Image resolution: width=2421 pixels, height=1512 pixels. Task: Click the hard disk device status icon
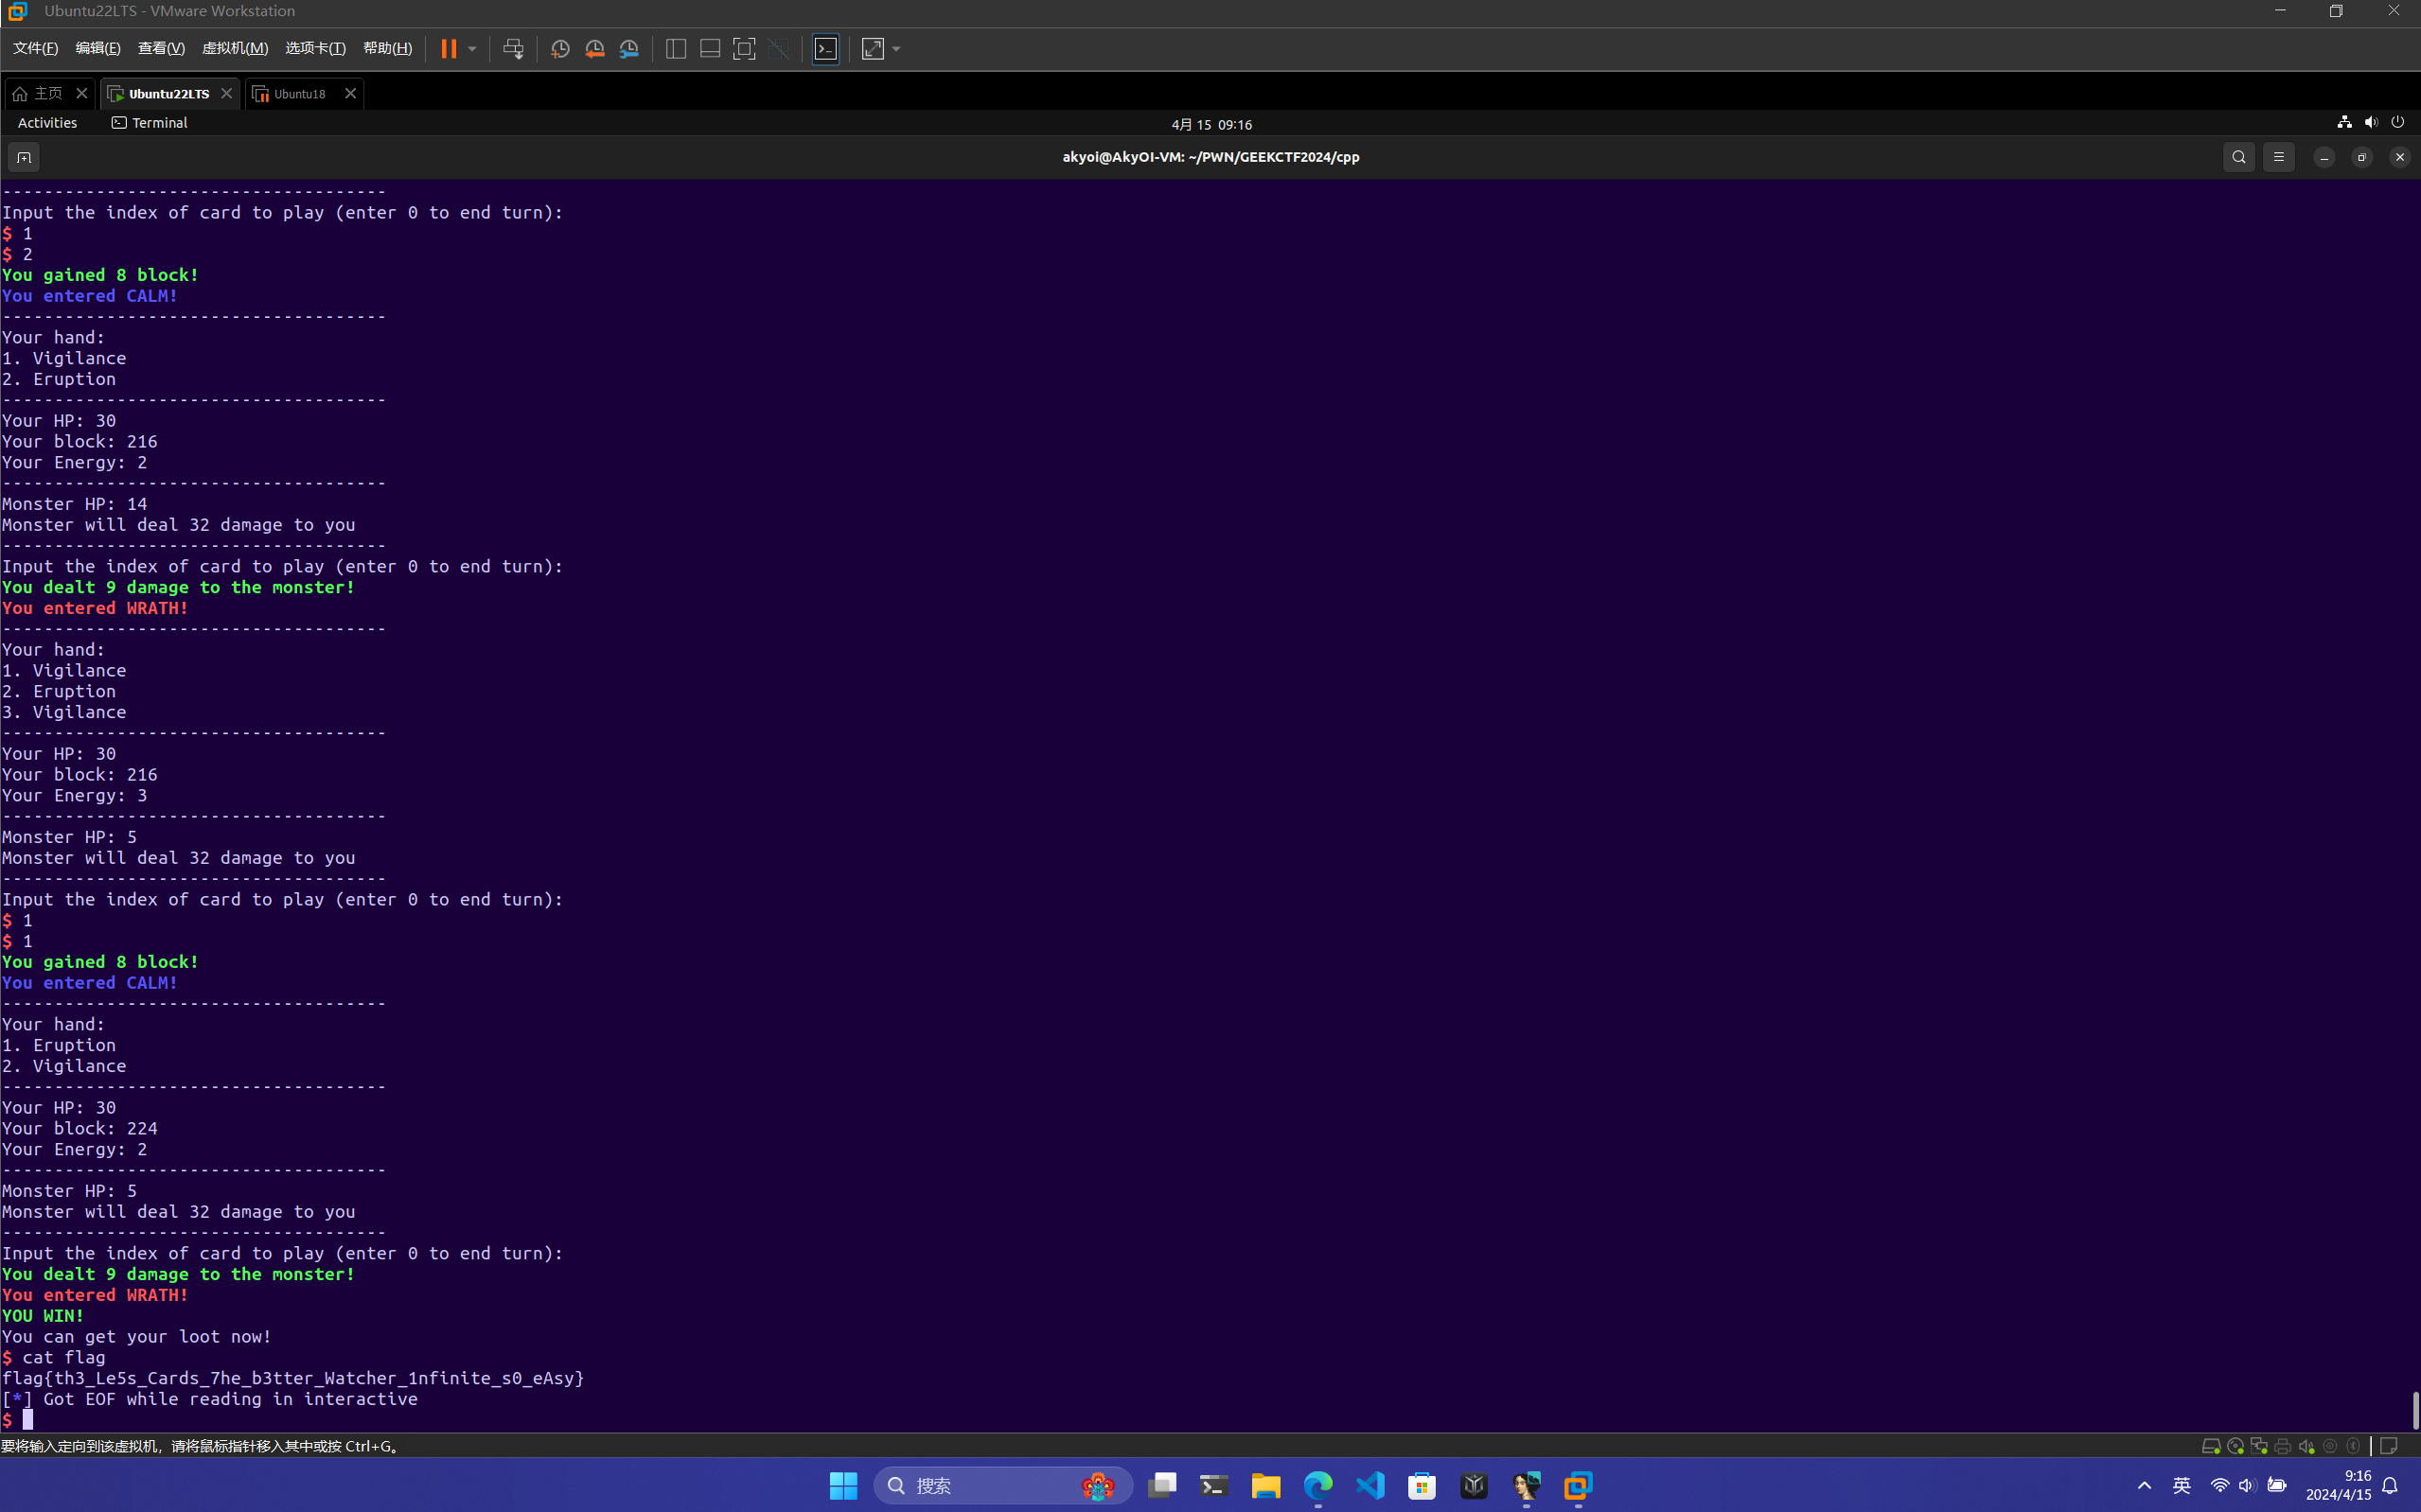click(2211, 1446)
